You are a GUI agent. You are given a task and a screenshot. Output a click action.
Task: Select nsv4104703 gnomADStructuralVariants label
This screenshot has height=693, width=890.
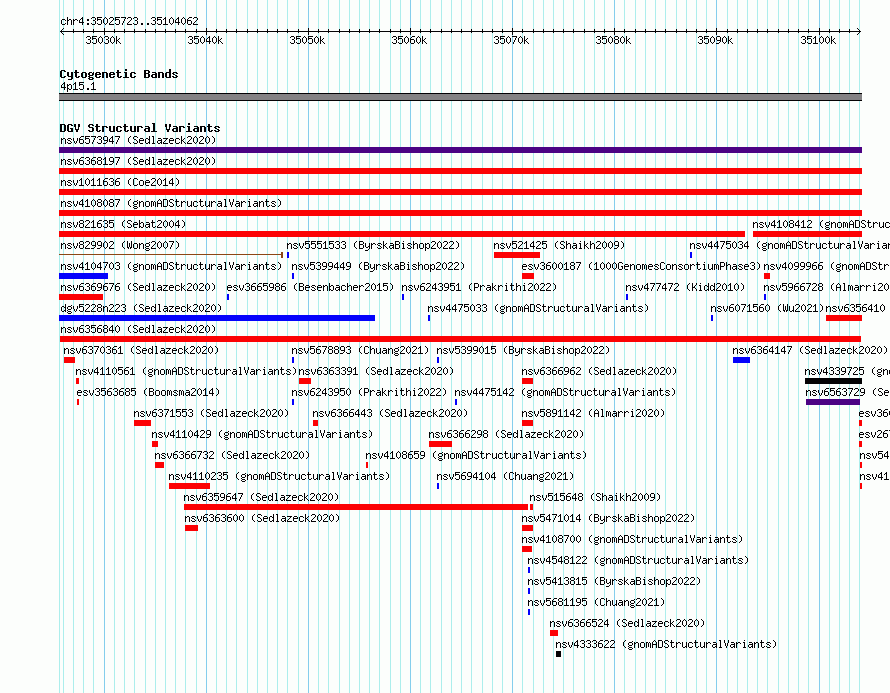pos(171,266)
